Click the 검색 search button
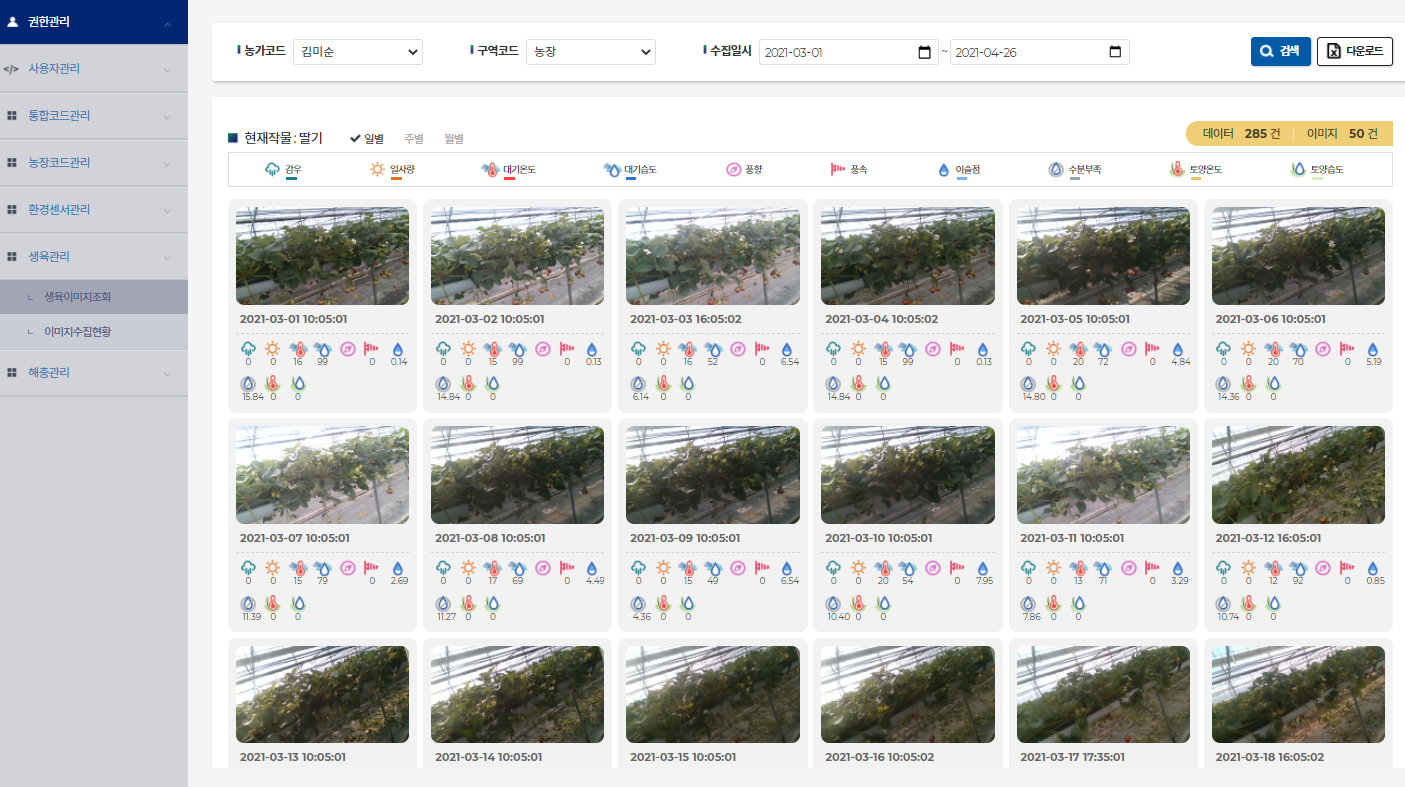The height and width of the screenshot is (787, 1405). [1280, 51]
